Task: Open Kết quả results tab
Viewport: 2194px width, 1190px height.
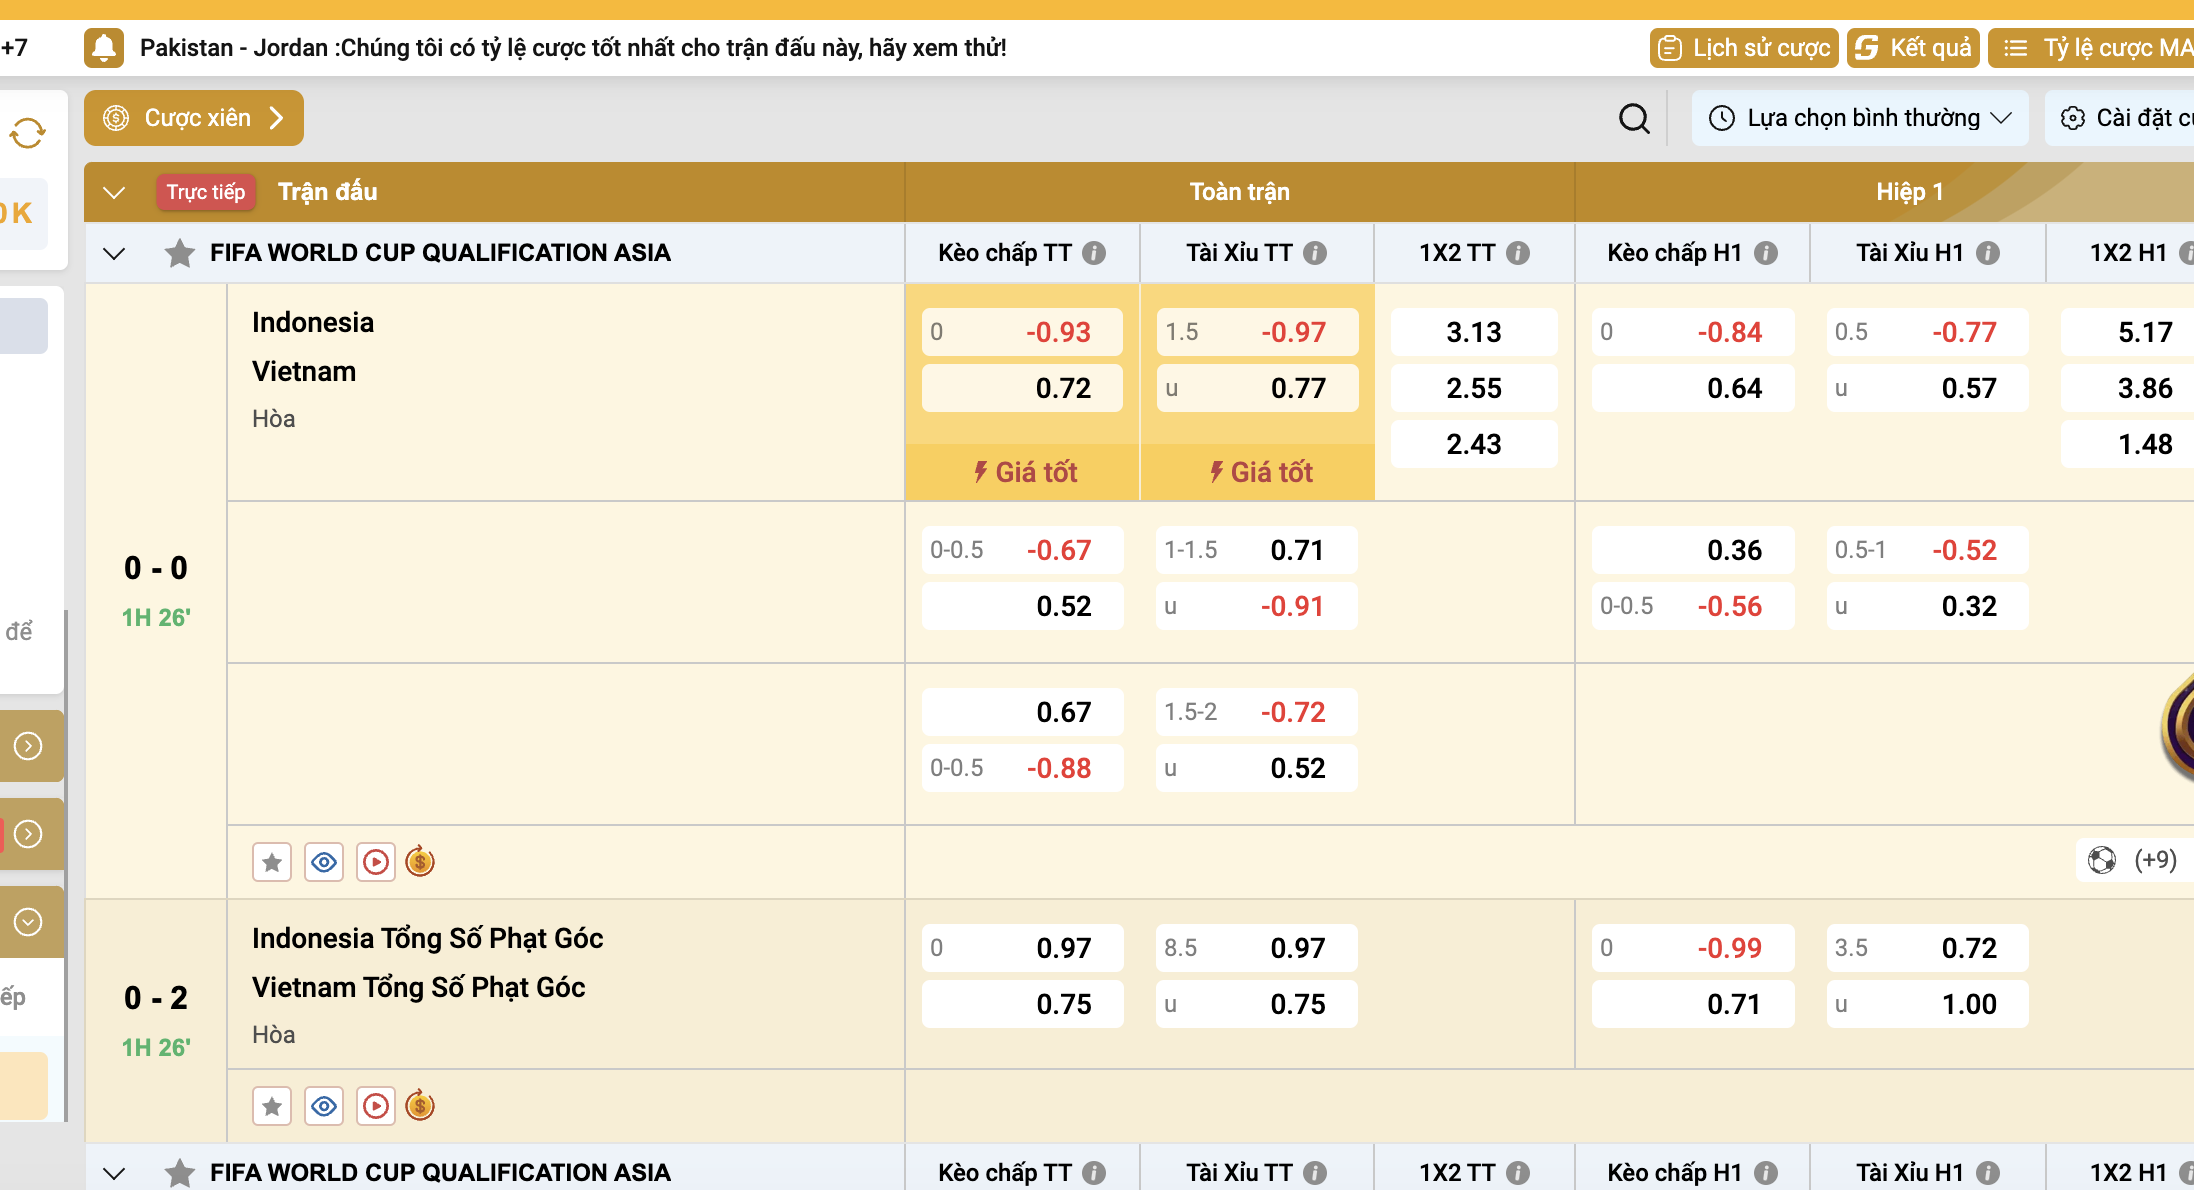Action: point(1913,48)
